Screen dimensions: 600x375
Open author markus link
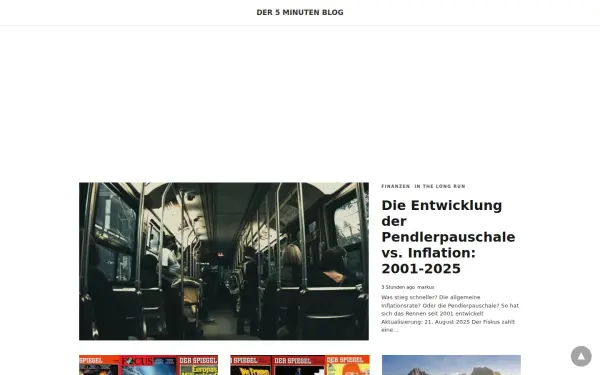(x=426, y=287)
